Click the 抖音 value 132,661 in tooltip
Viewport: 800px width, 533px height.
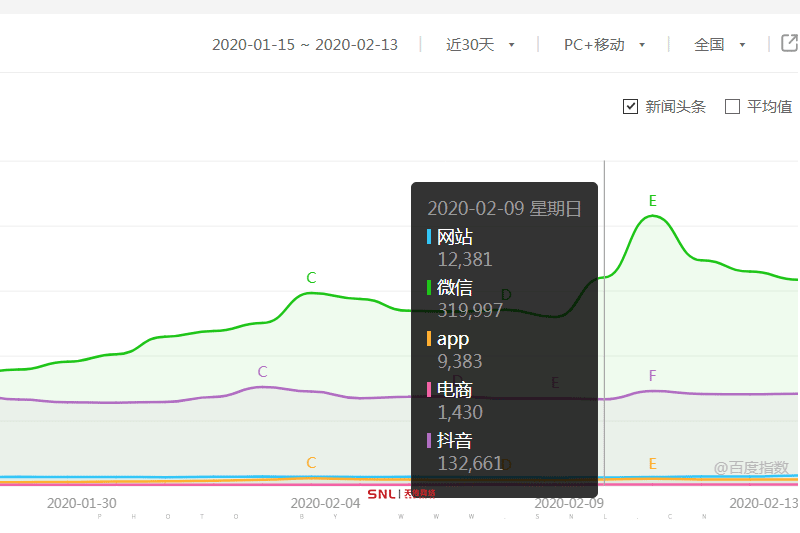tap(470, 463)
